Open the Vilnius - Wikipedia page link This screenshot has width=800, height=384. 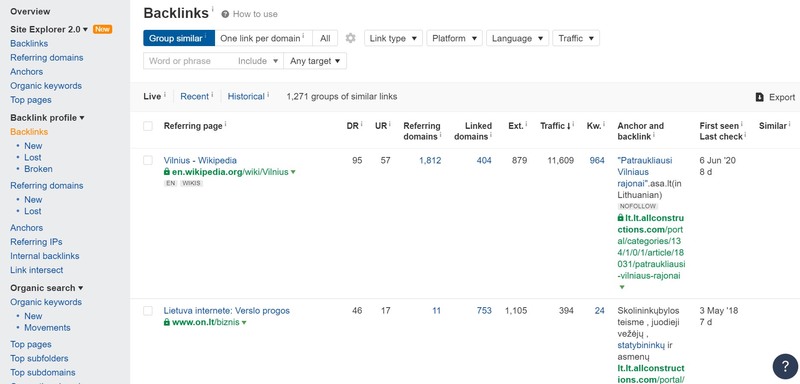pos(200,160)
